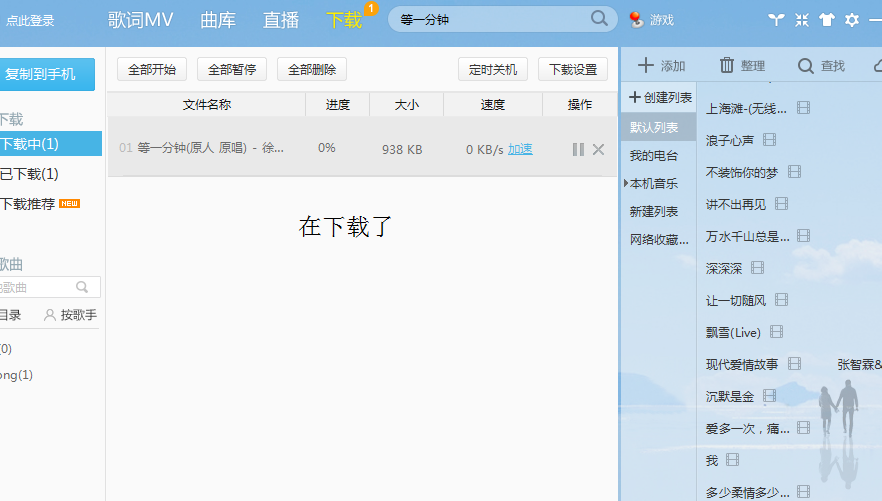Select 我的电台 in list panel
Screen dimensions: 882x501
point(654,156)
